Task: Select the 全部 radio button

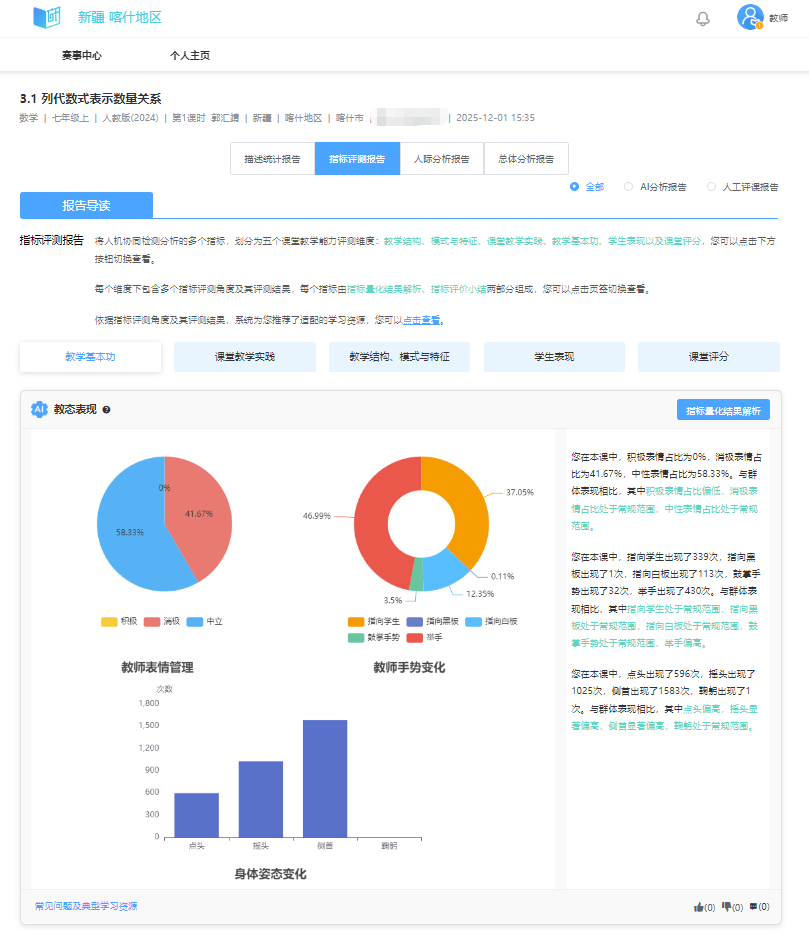Action: (x=573, y=186)
